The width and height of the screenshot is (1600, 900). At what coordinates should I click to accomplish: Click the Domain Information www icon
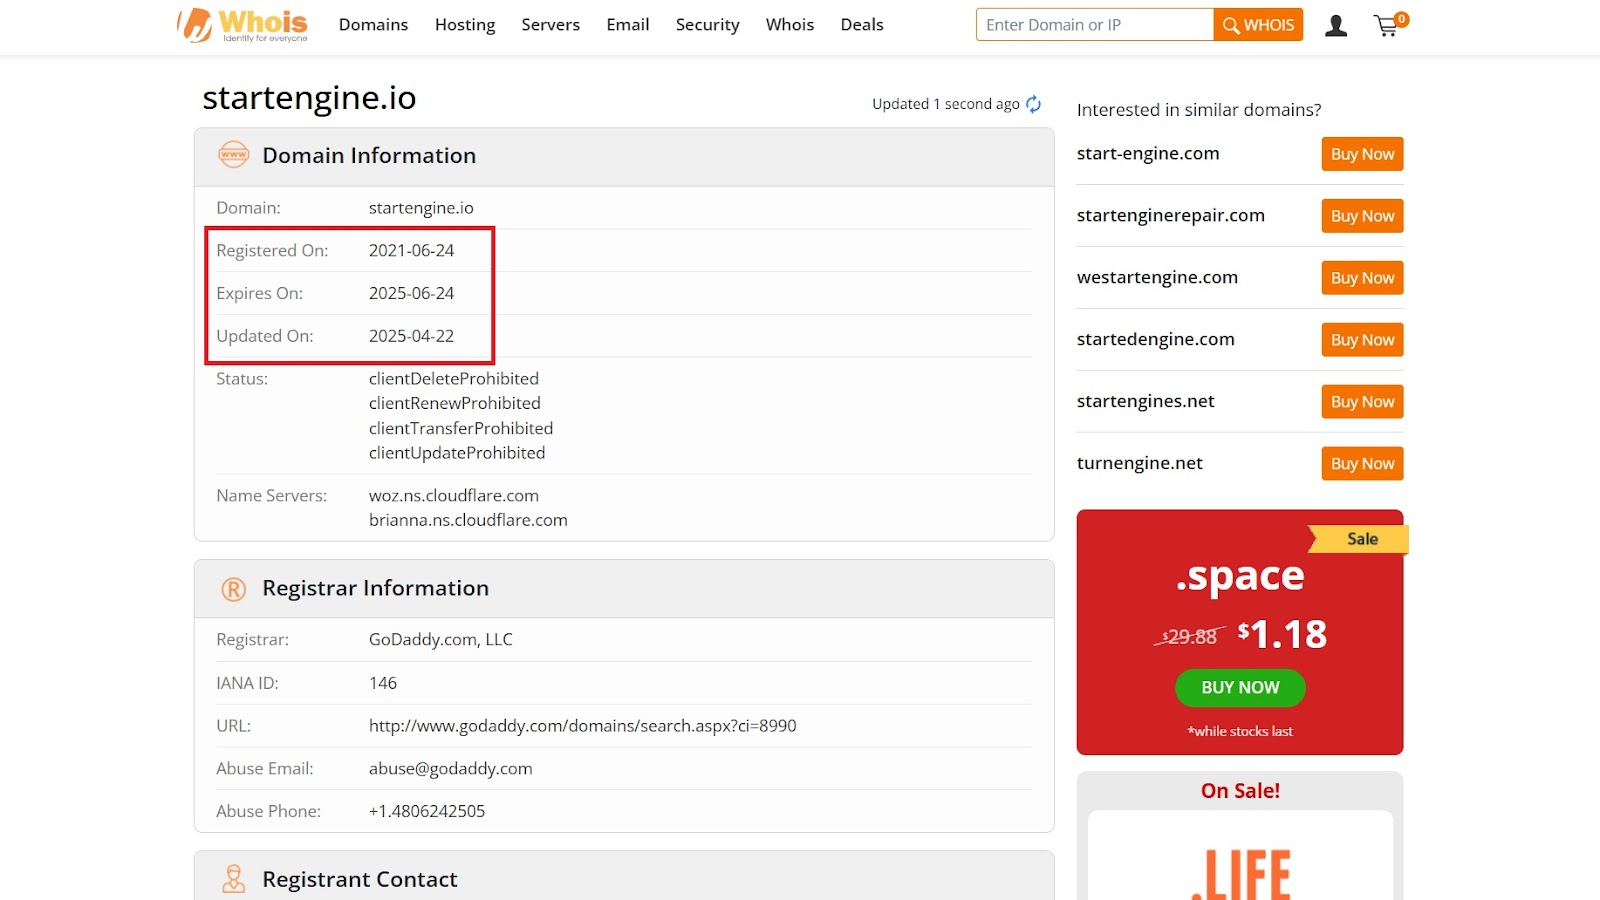tap(233, 155)
